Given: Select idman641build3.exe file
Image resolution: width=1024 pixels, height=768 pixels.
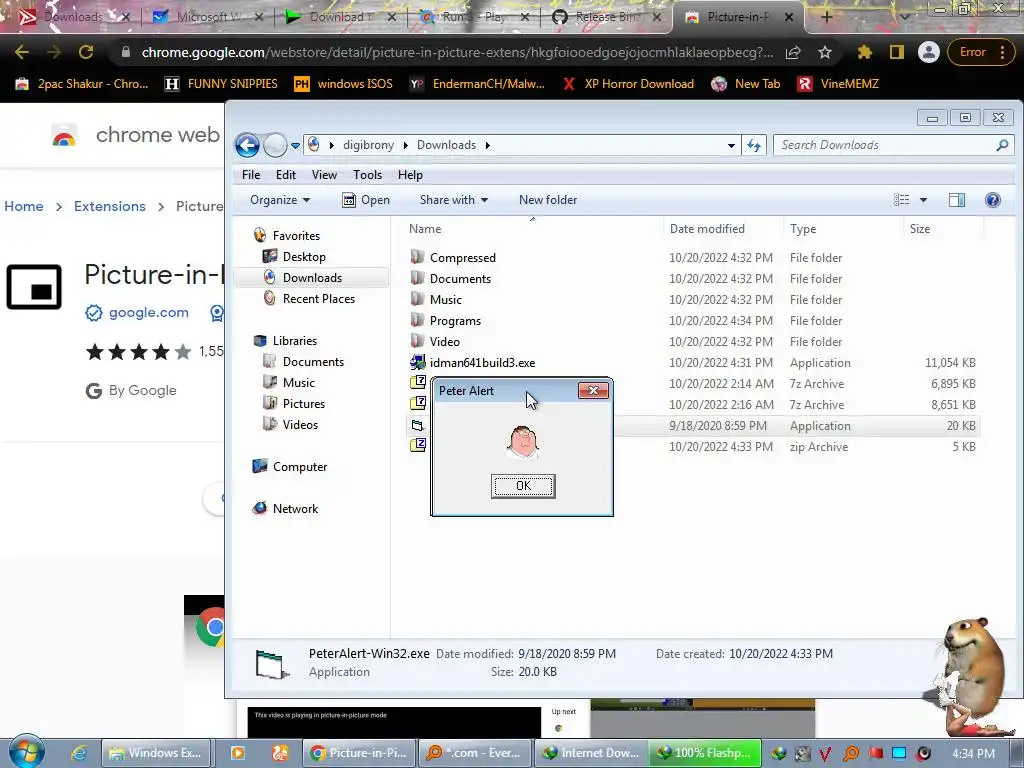Looking at the screenshot, I should 482,362.
